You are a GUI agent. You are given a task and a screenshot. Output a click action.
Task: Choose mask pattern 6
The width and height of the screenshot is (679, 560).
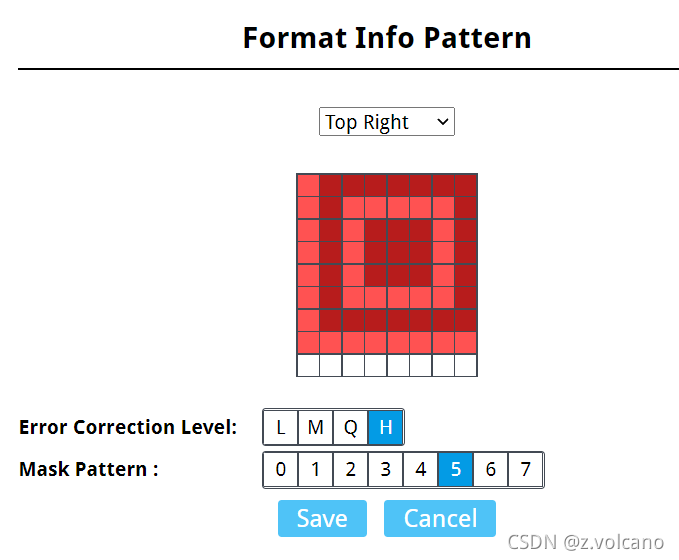pos(491,469)
